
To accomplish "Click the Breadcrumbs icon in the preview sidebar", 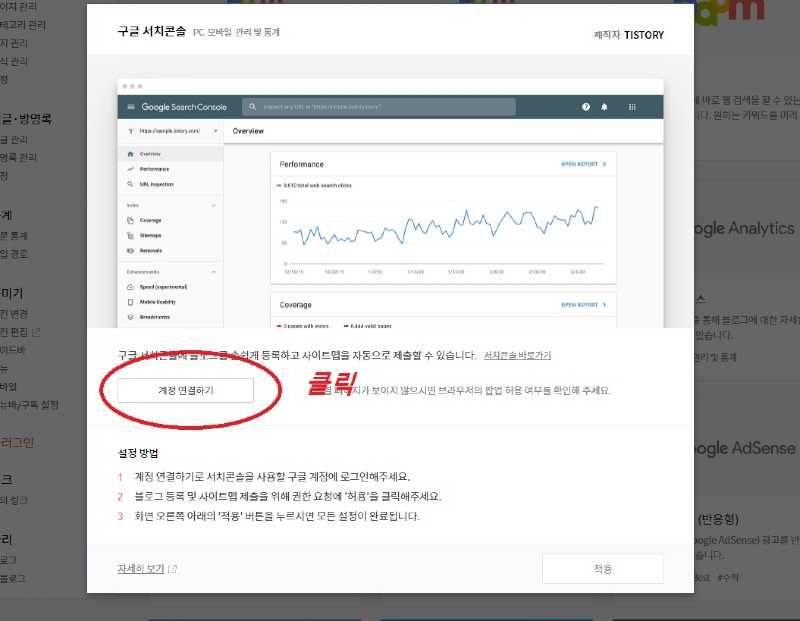I will 130,317.
